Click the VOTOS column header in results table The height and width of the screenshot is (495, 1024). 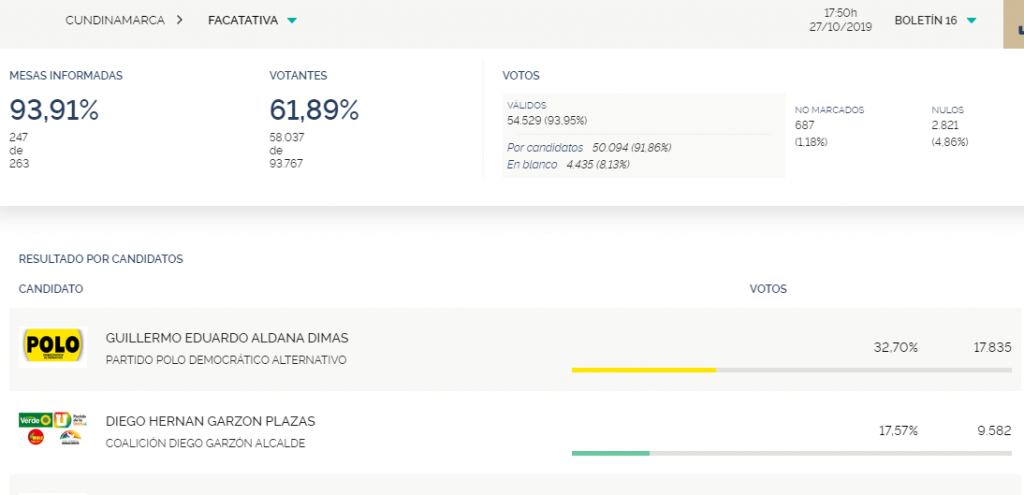[768, 289]
